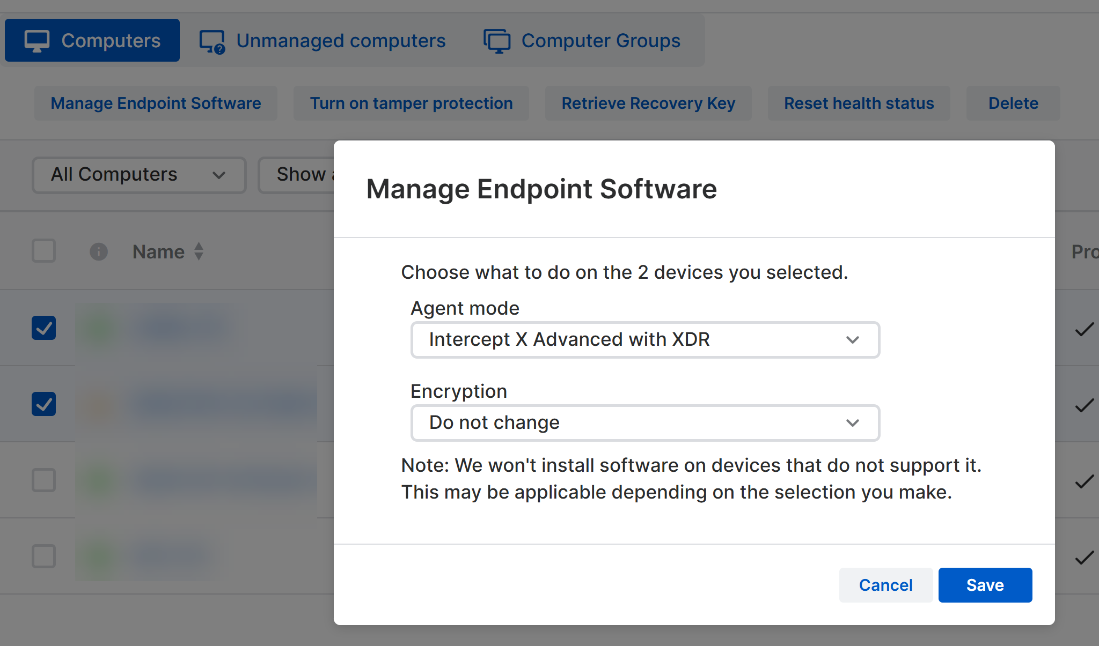This screenshot has width=1099, height=646.
Task: Save the endpoint software changes
Action: coord(985,585)
